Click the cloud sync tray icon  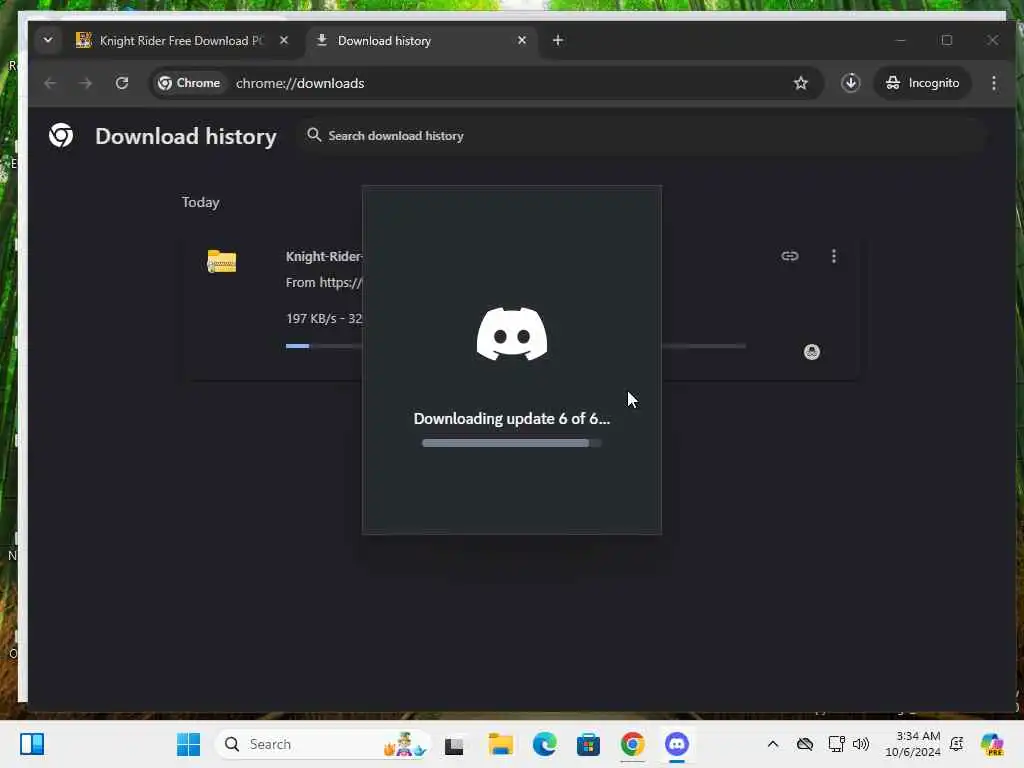tap(805, 744)
